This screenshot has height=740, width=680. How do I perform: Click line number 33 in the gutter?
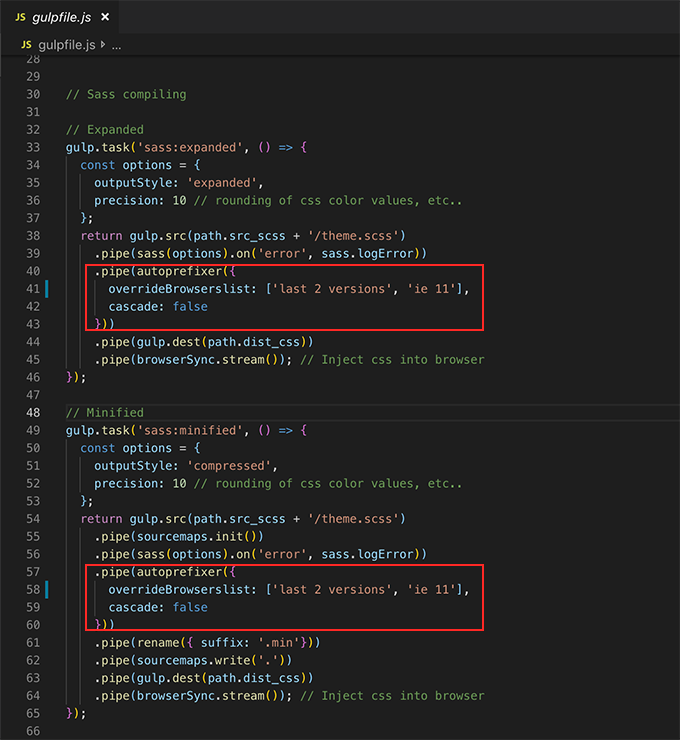click(x=32, y=147)
